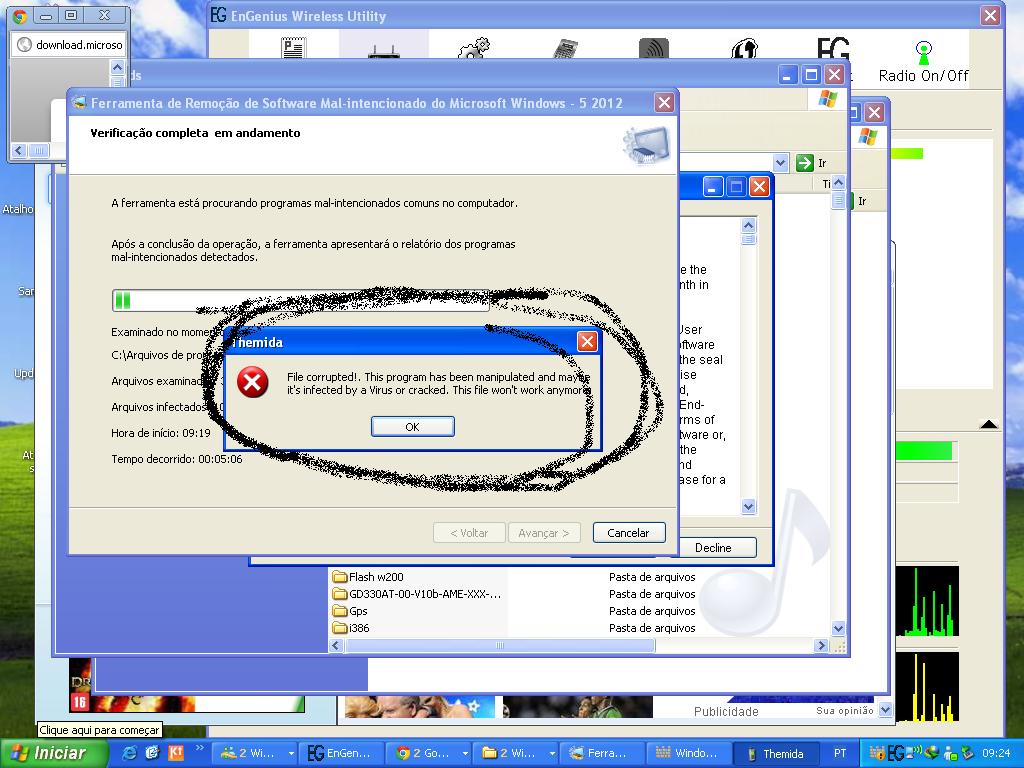The height and width of the screenshot is (768, 1024).
Task: Open the 2 Wi... messenger taskbar group
Action: (256, 753)
